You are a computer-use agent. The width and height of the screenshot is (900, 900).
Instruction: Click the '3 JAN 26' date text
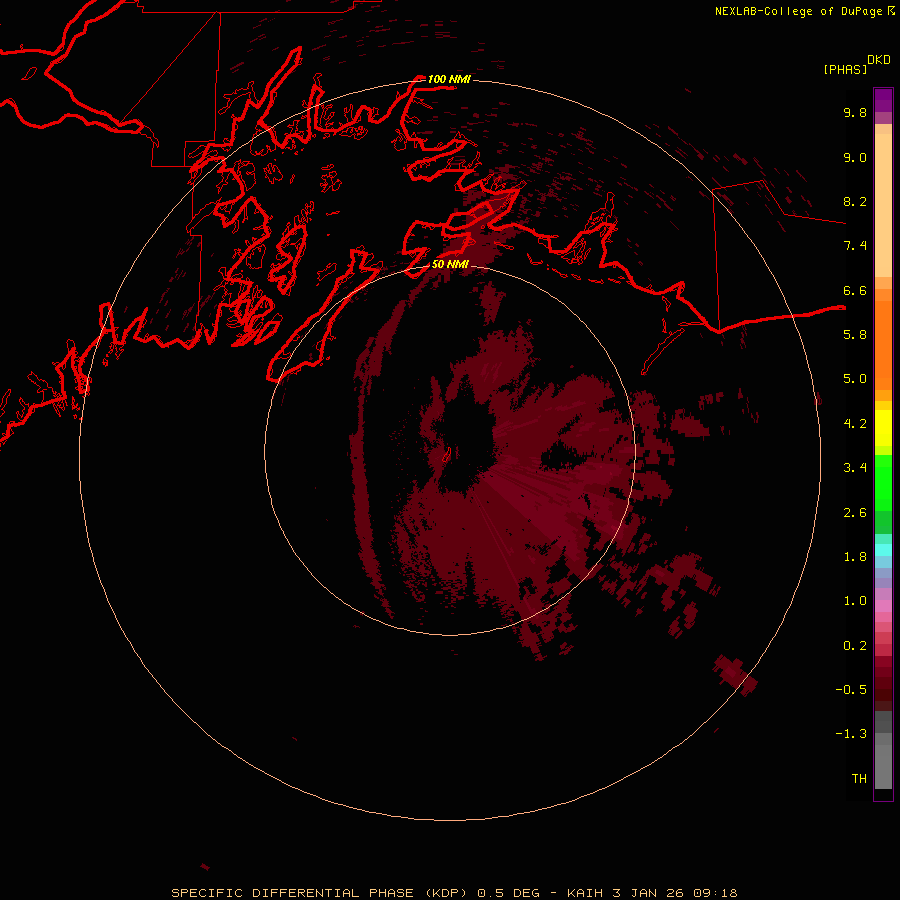pos(650,893)
